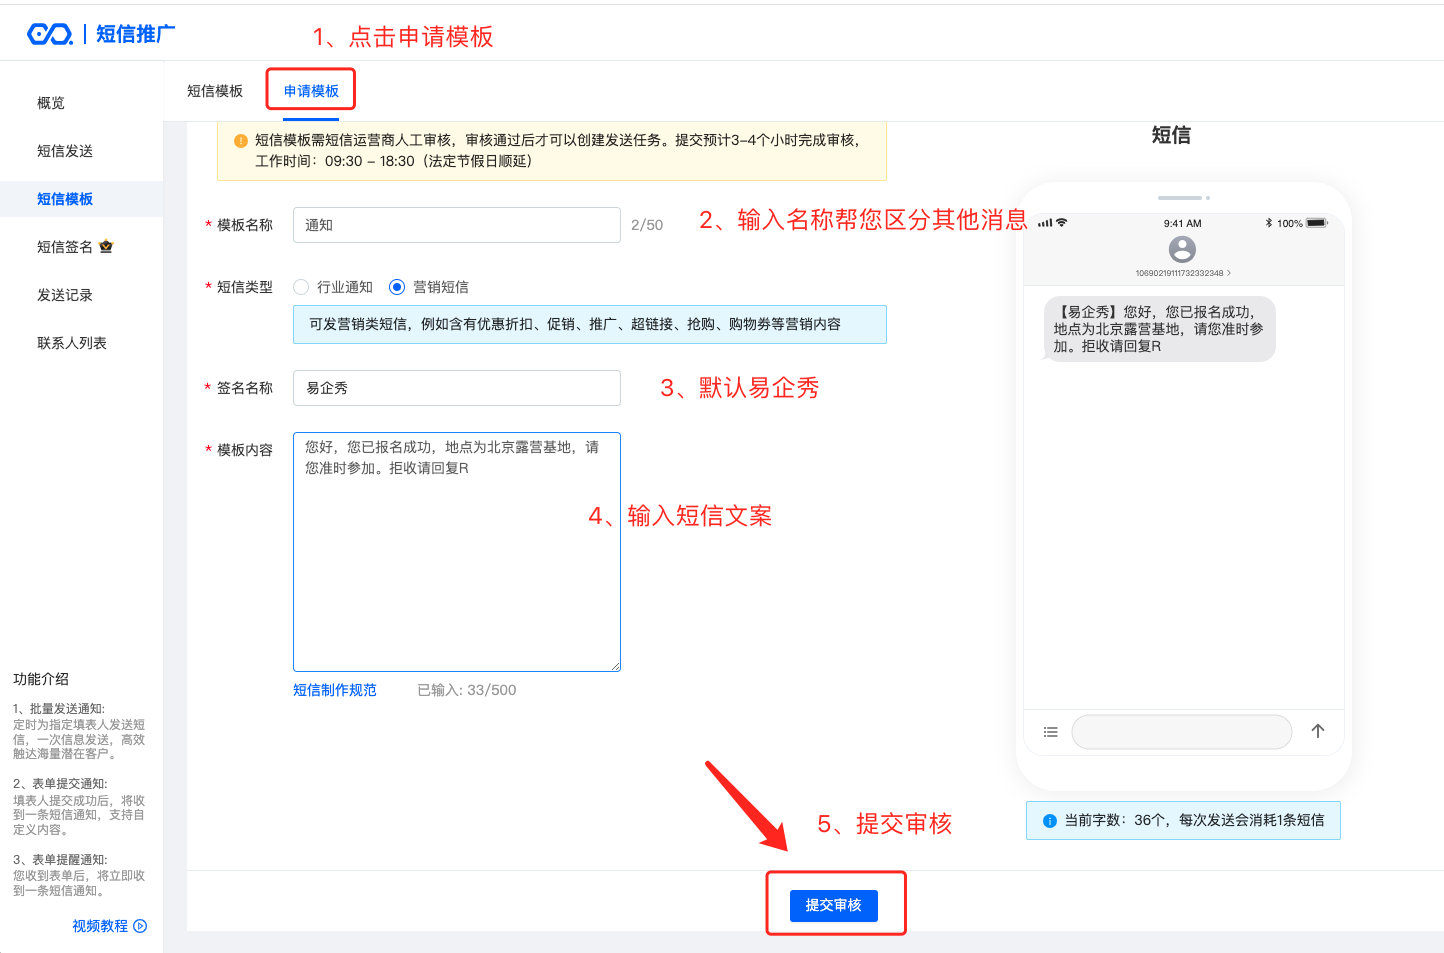This screenshot has width=1444, height=953.
Task: Open the 短信制作规范 link
Action: pos(335,690)
